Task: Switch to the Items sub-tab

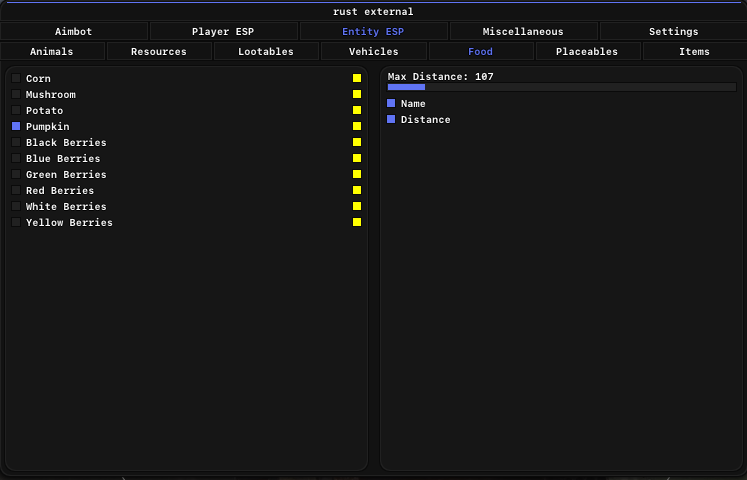Action: pos(695,51)
